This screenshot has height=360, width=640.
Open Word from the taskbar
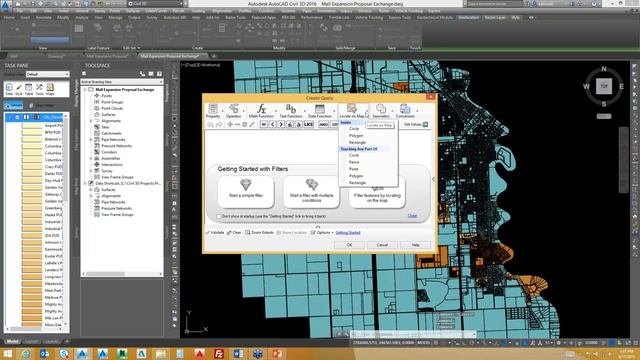click(x=238, y=353)
